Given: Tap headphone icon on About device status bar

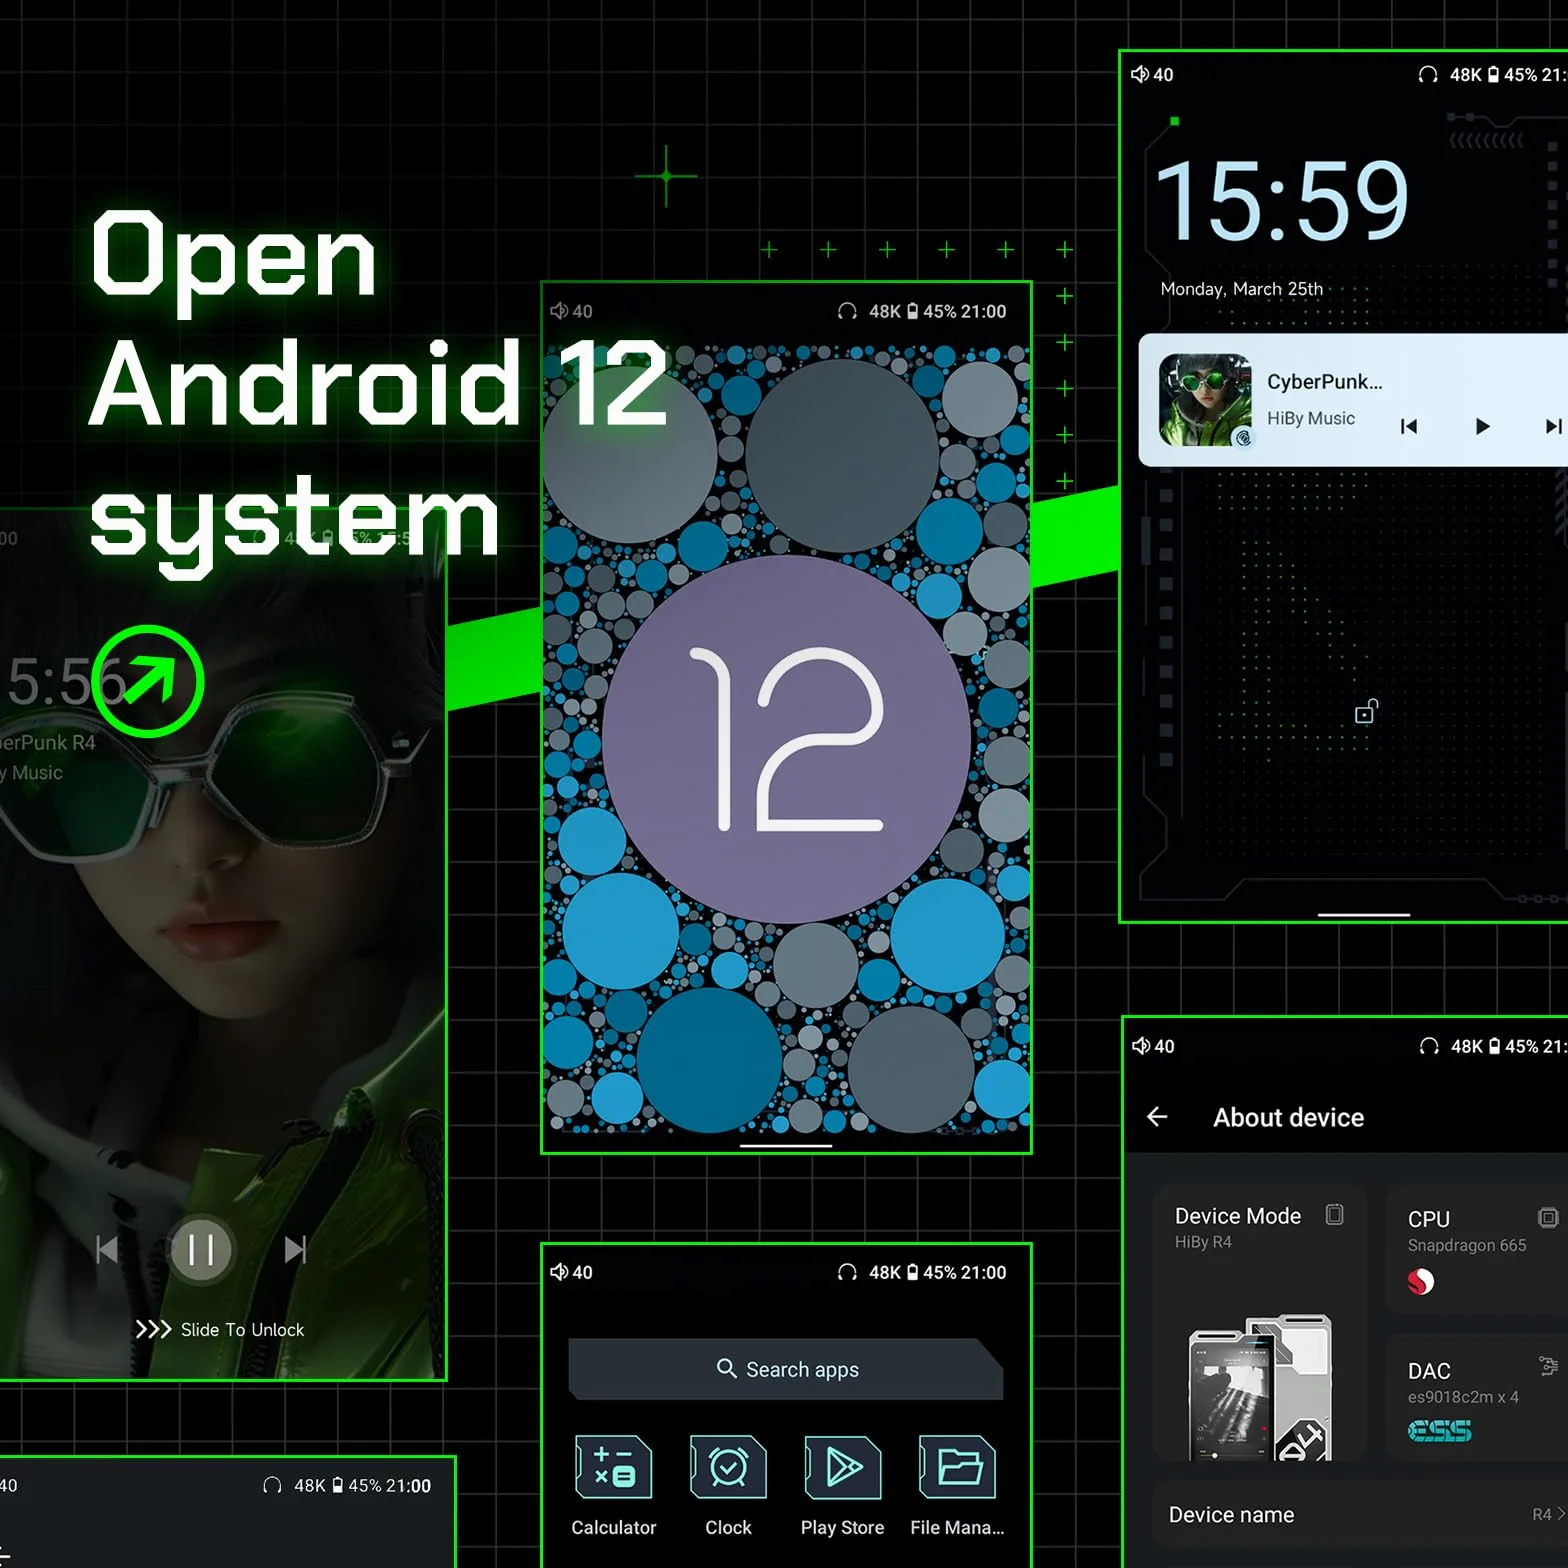Looking at the screenshot, I should click(1429, 1046).
